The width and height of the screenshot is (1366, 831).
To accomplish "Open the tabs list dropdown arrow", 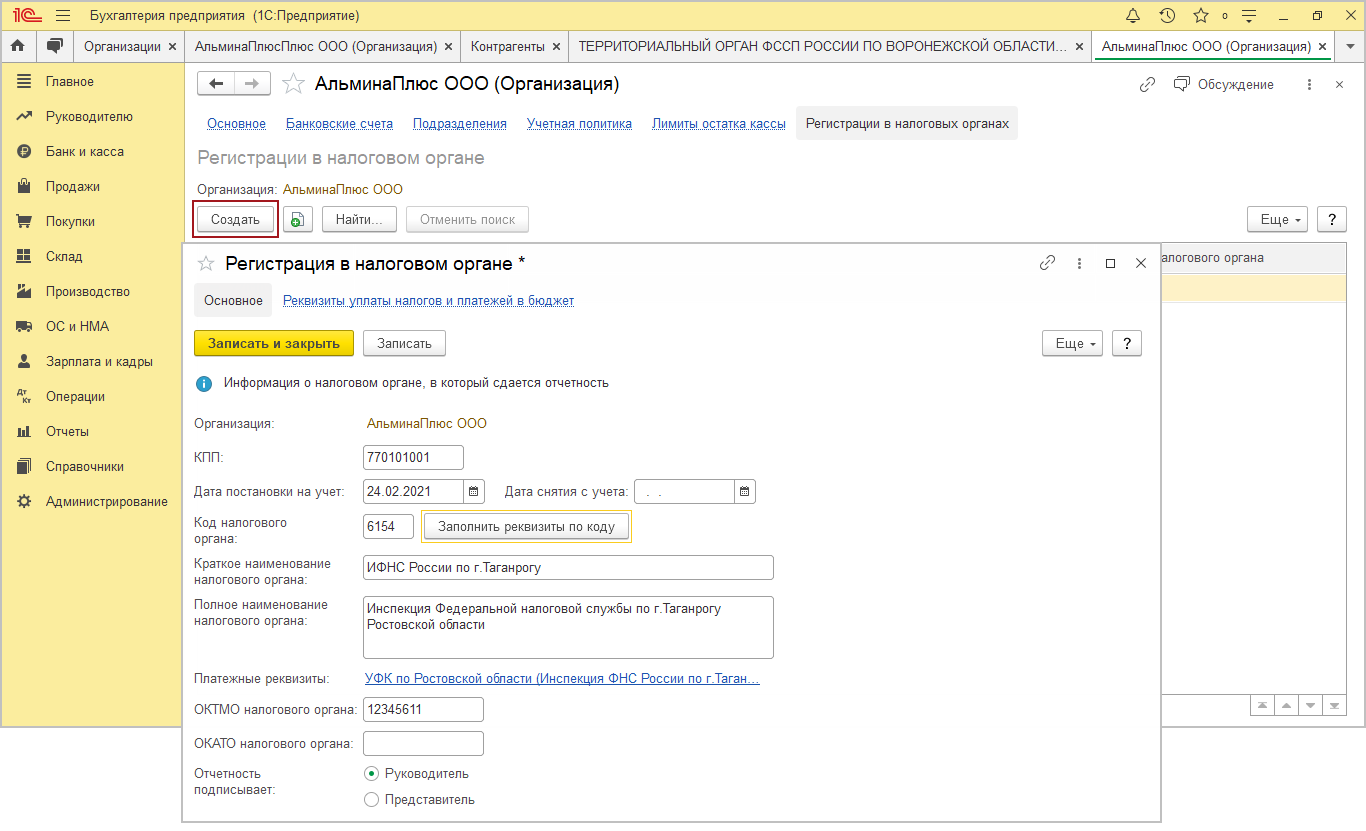I will (x=1351, y=46).
